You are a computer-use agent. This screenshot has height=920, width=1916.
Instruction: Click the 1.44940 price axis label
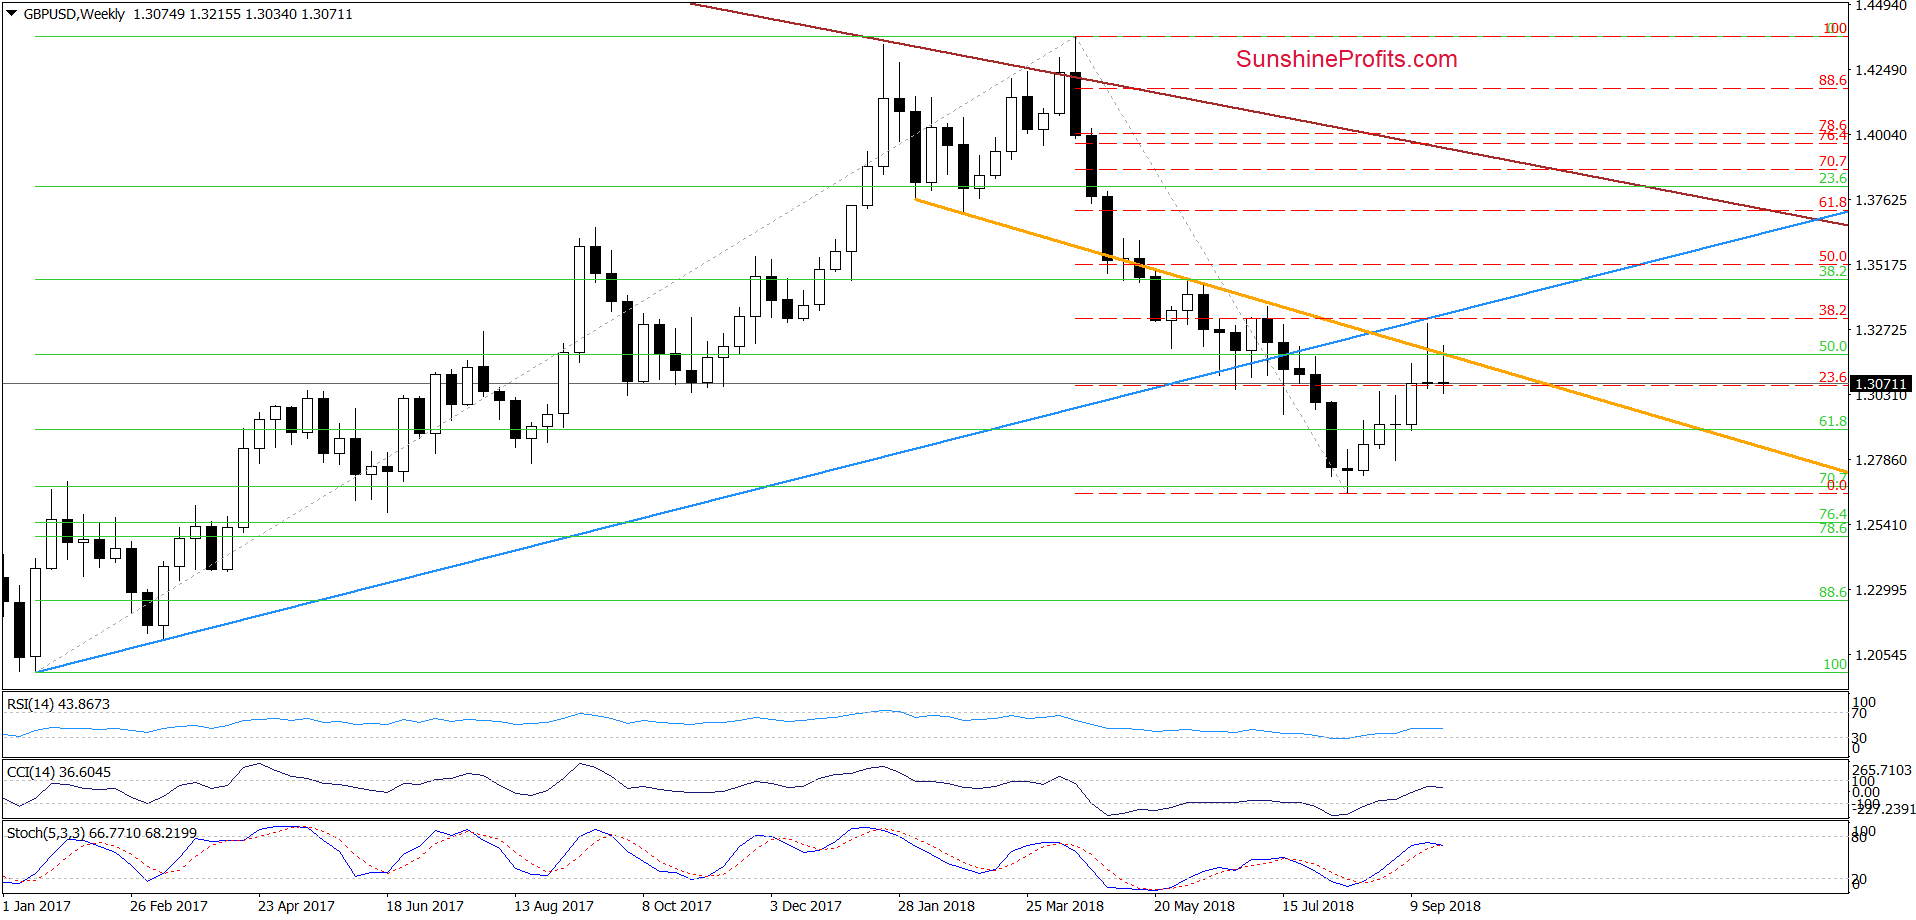pyautogui.click(x=1880, y=5)
